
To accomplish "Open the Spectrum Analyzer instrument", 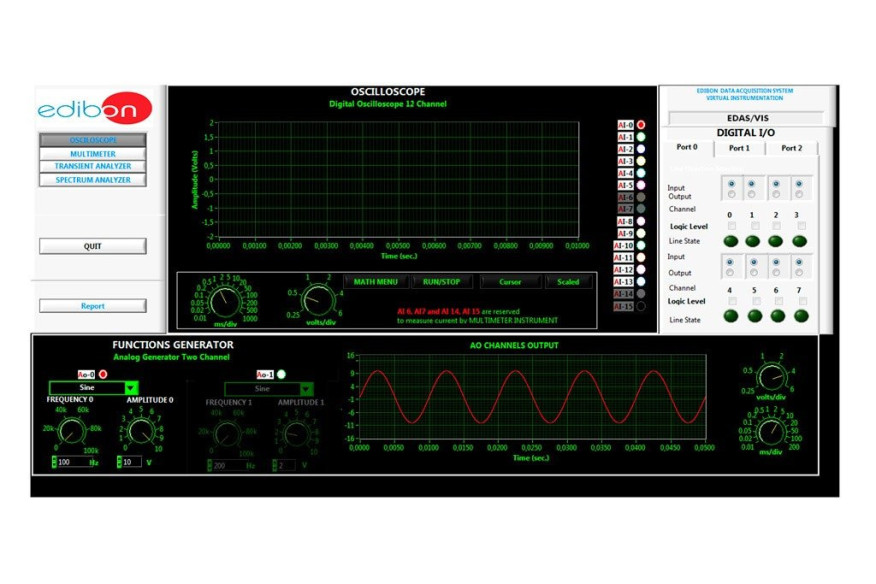I will [x=93, y=180].
